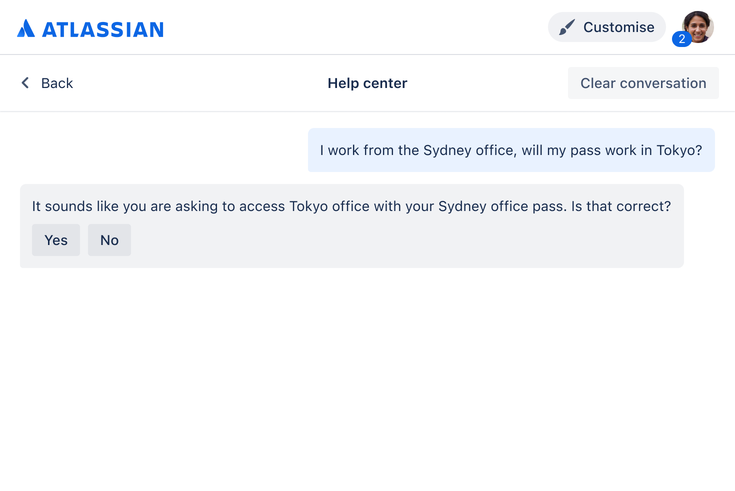Click the Help center heading
This screenshot has height=491, width=735.
(x=368, y=83)
